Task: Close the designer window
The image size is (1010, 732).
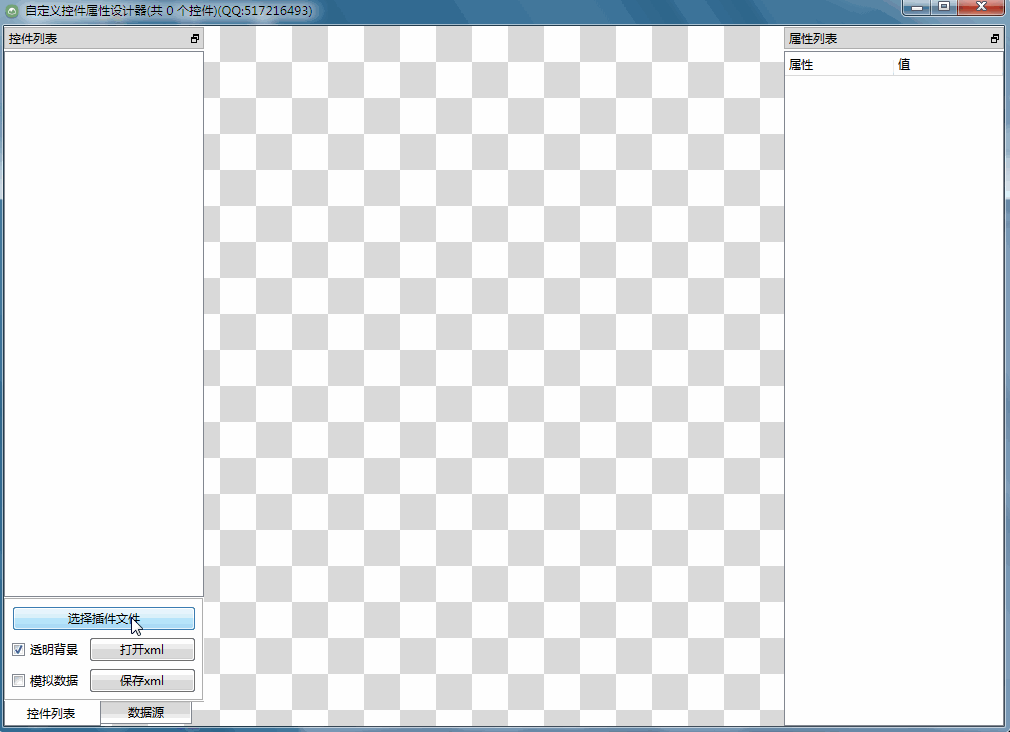Action: point(981,8)
